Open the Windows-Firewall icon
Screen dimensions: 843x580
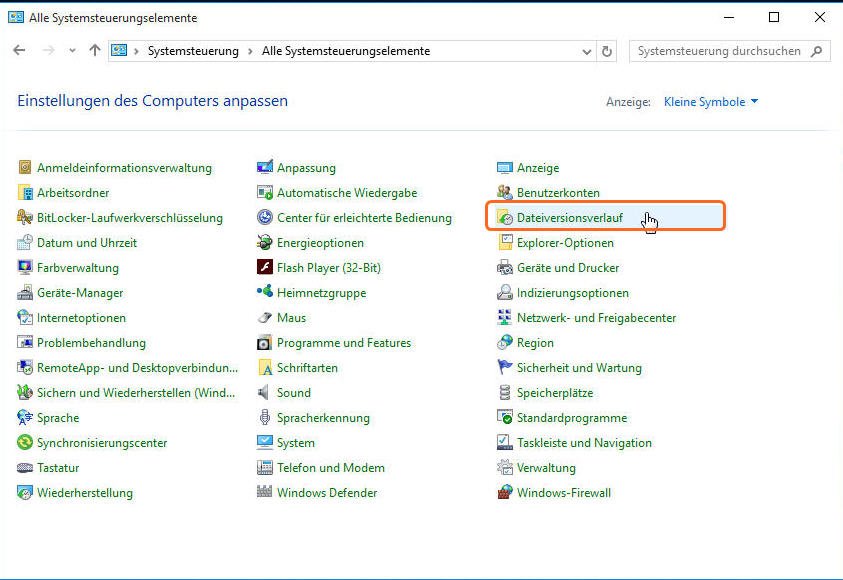pos(506,493)
